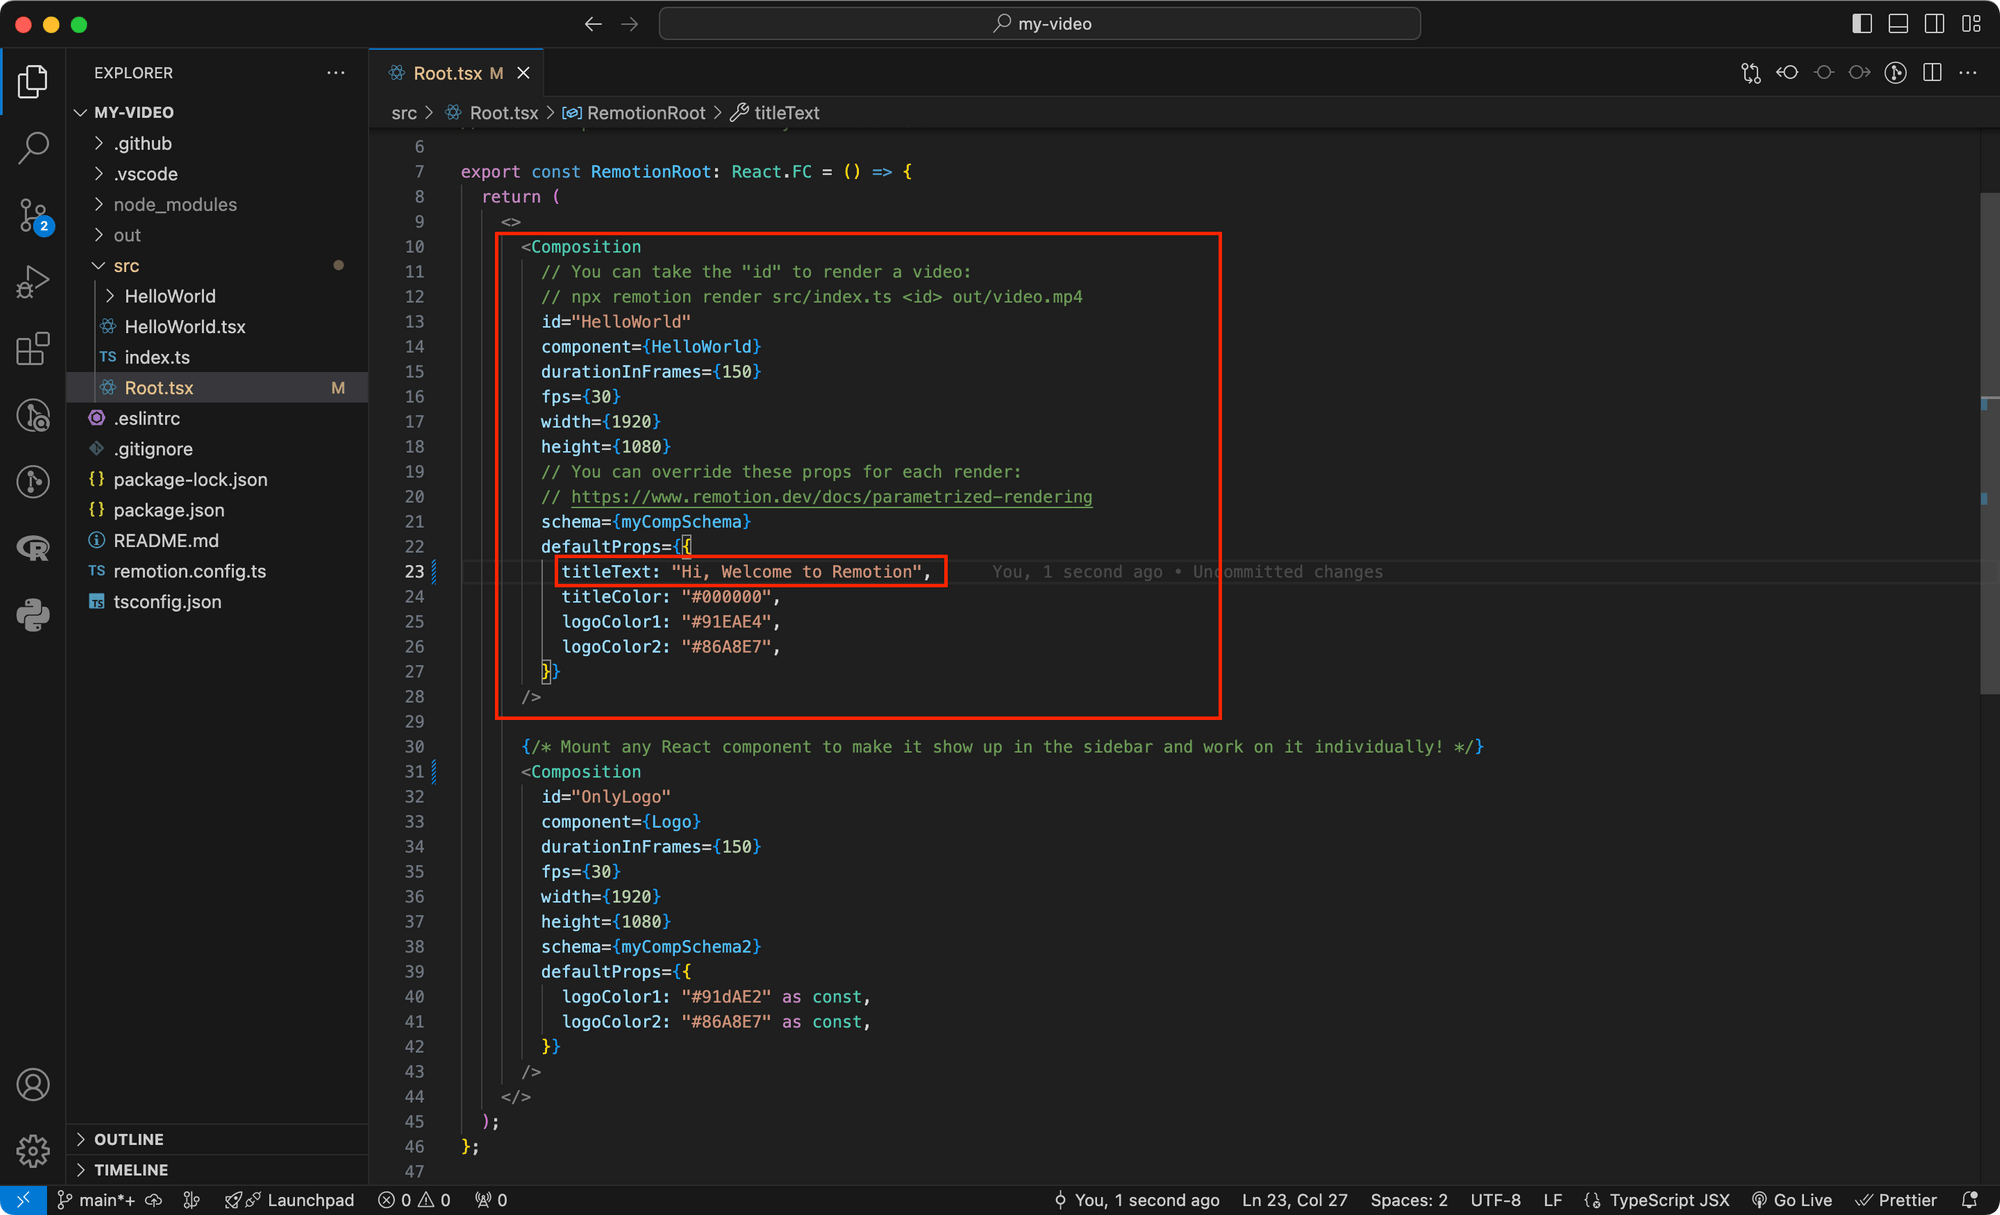Go forward with the navigation arrow

[x=629, y=24]
